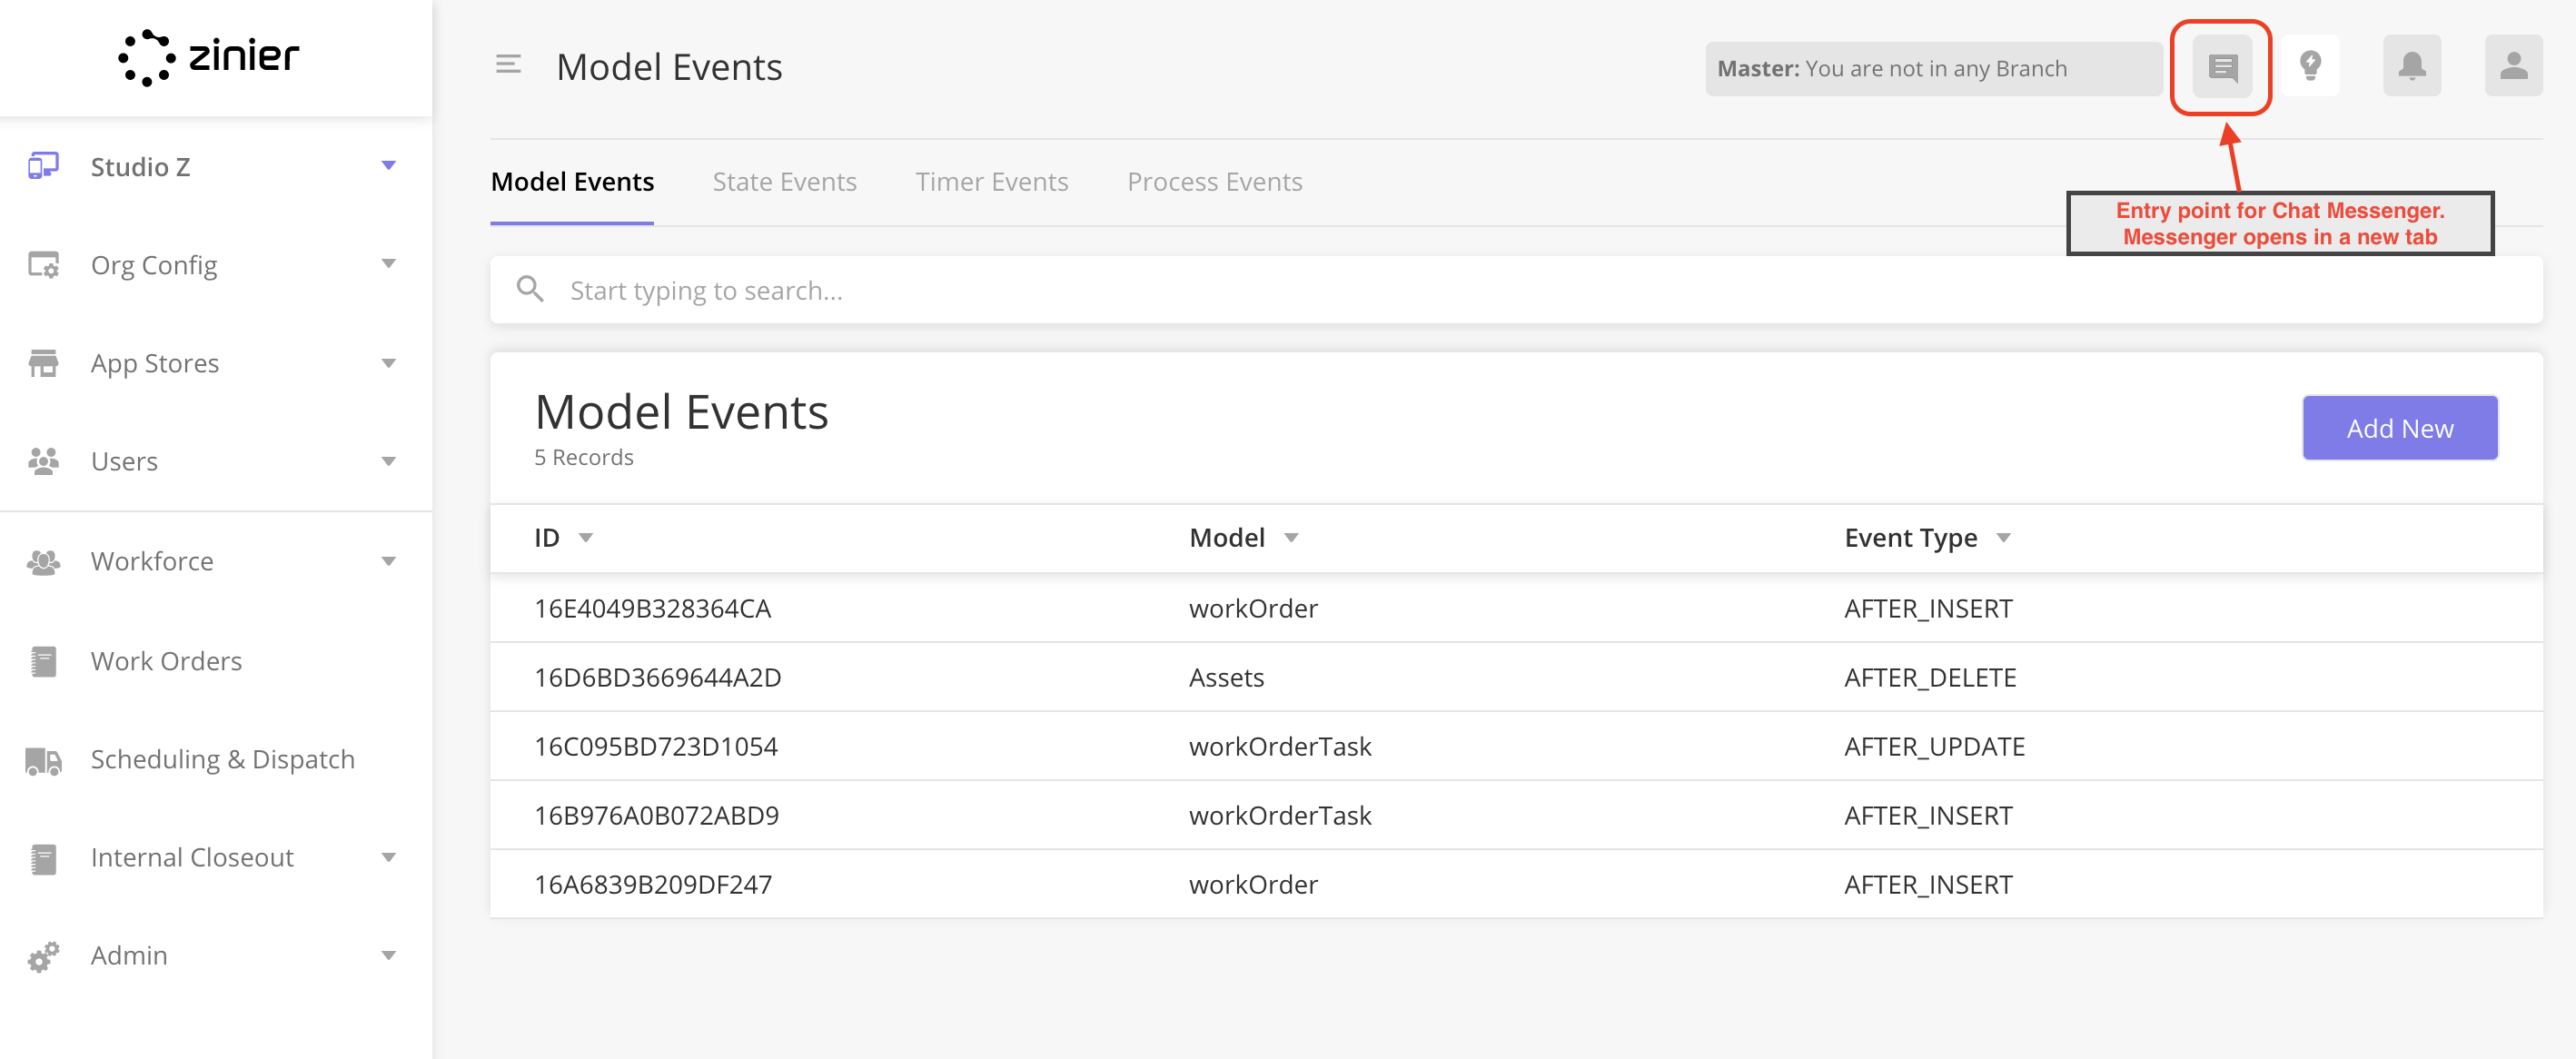Expand the Studio Z menu arrow
Screen dimensions: 2576x1059
click(x=389, y=166)
